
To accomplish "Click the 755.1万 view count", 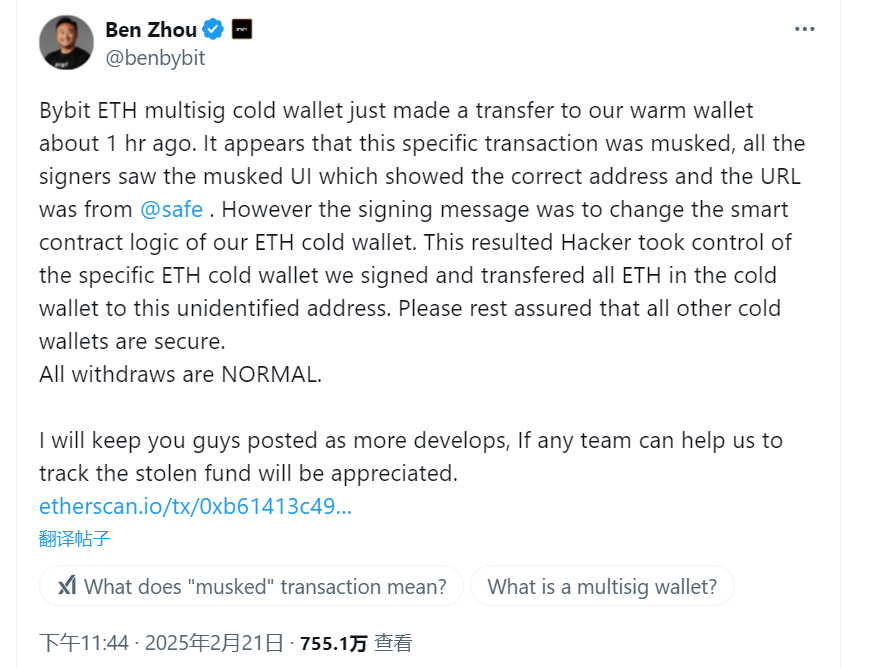I will click(333, 643).
